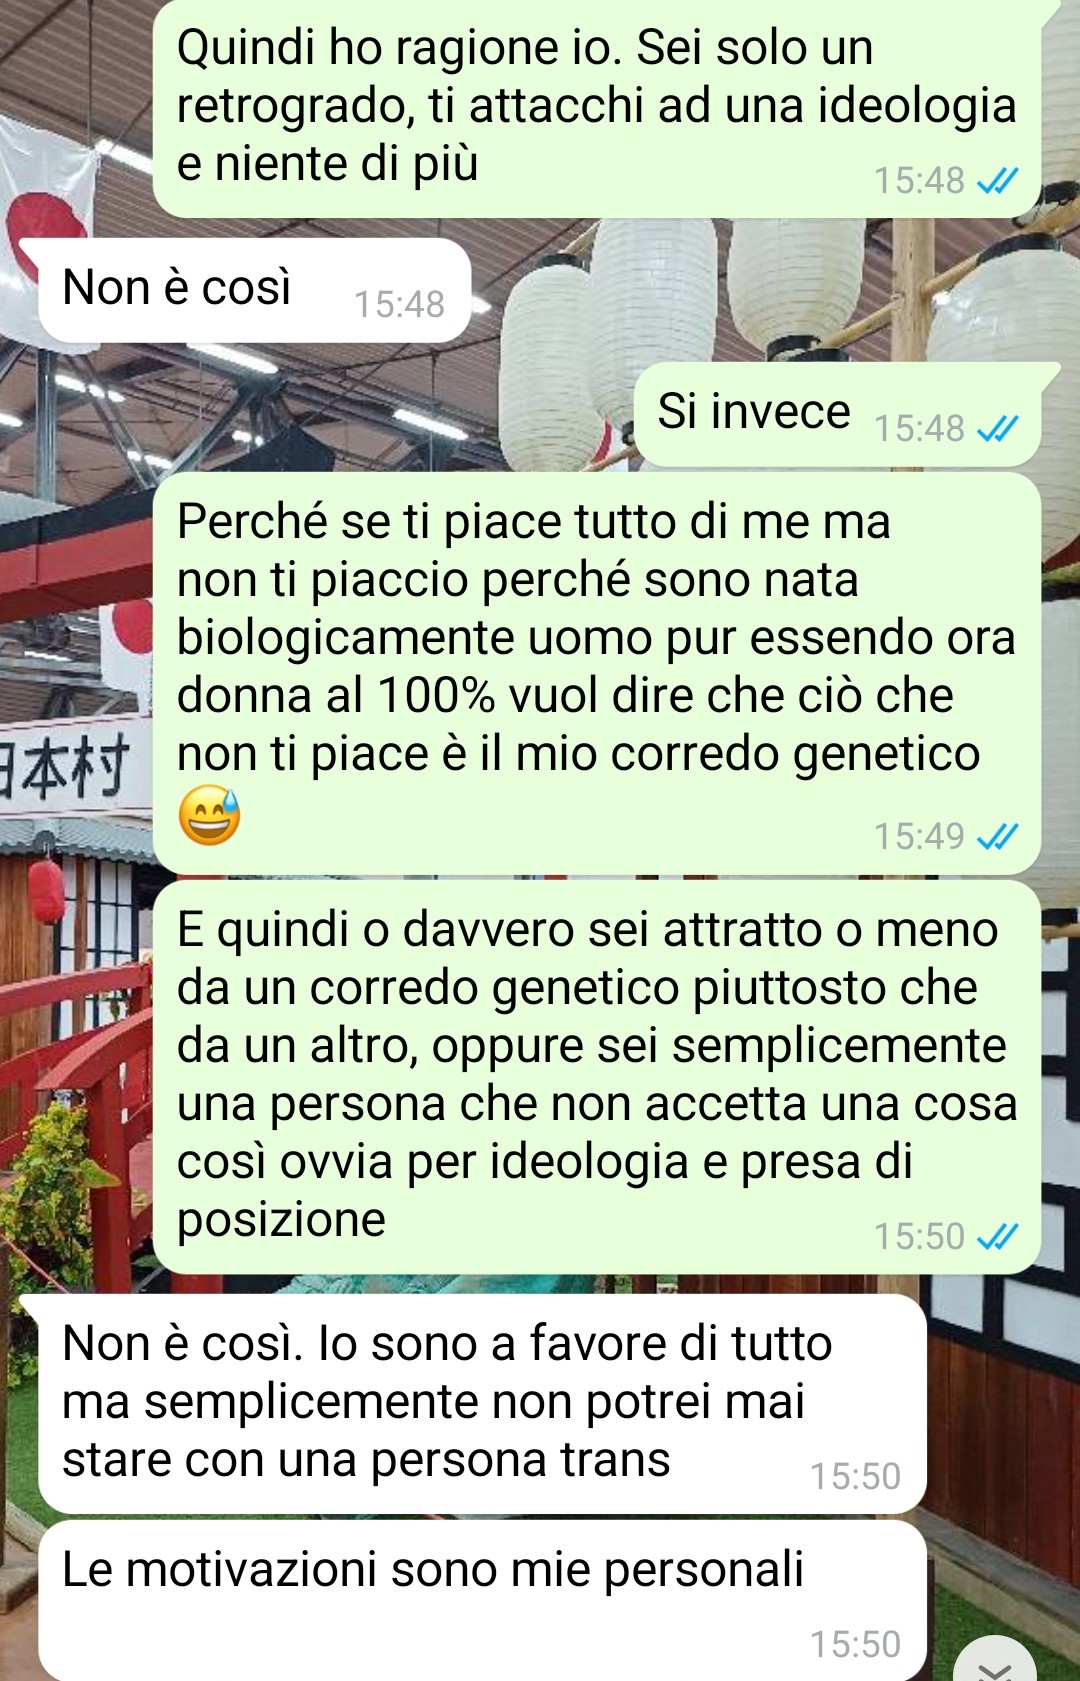Screen dimensions: 1080x1681
Task: Tap the 15:48 timestamp on 'Non è così'
Action: 399,304
